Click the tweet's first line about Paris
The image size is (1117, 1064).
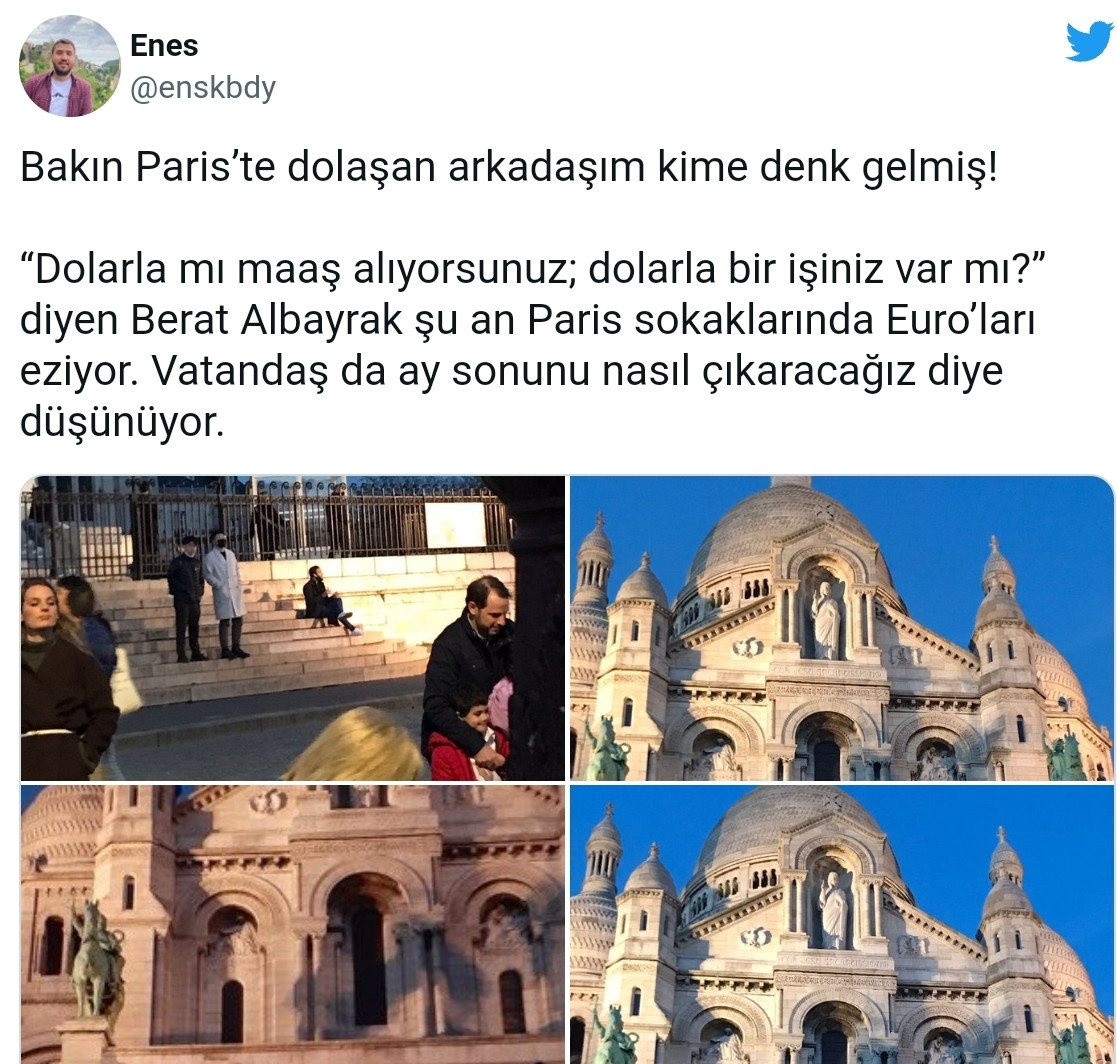click(509, 168)
